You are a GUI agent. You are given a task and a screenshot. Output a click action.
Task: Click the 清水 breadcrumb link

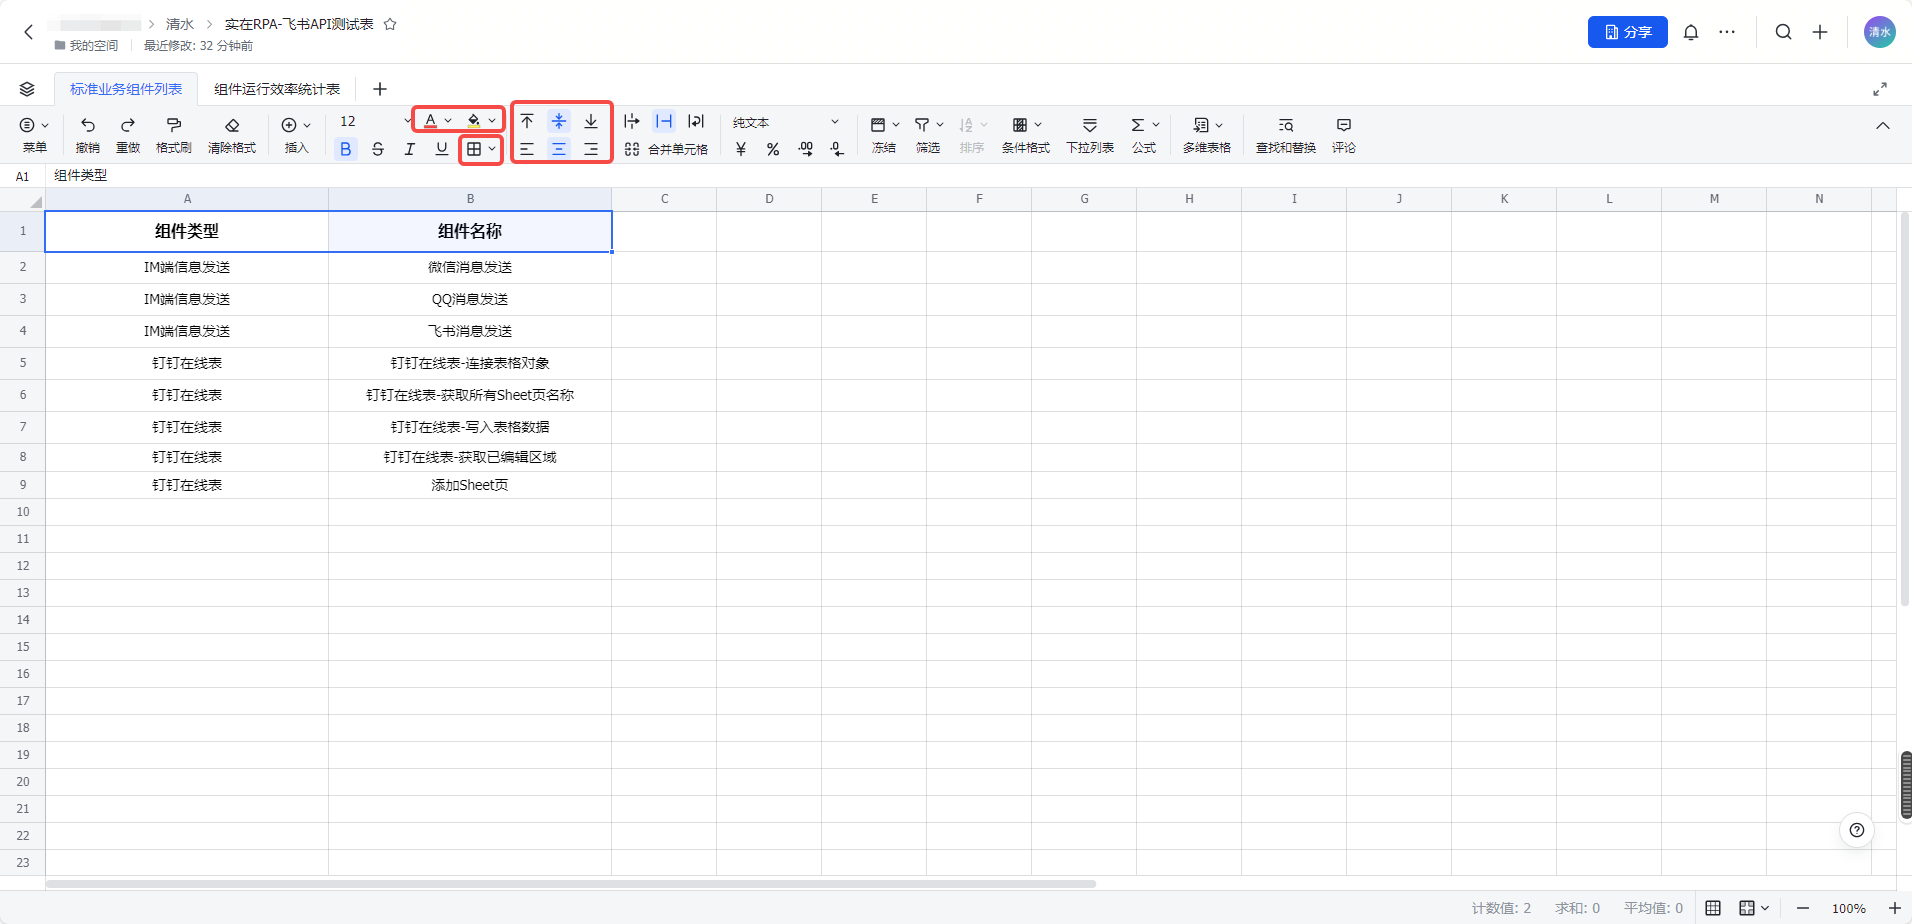pos(180,24)
